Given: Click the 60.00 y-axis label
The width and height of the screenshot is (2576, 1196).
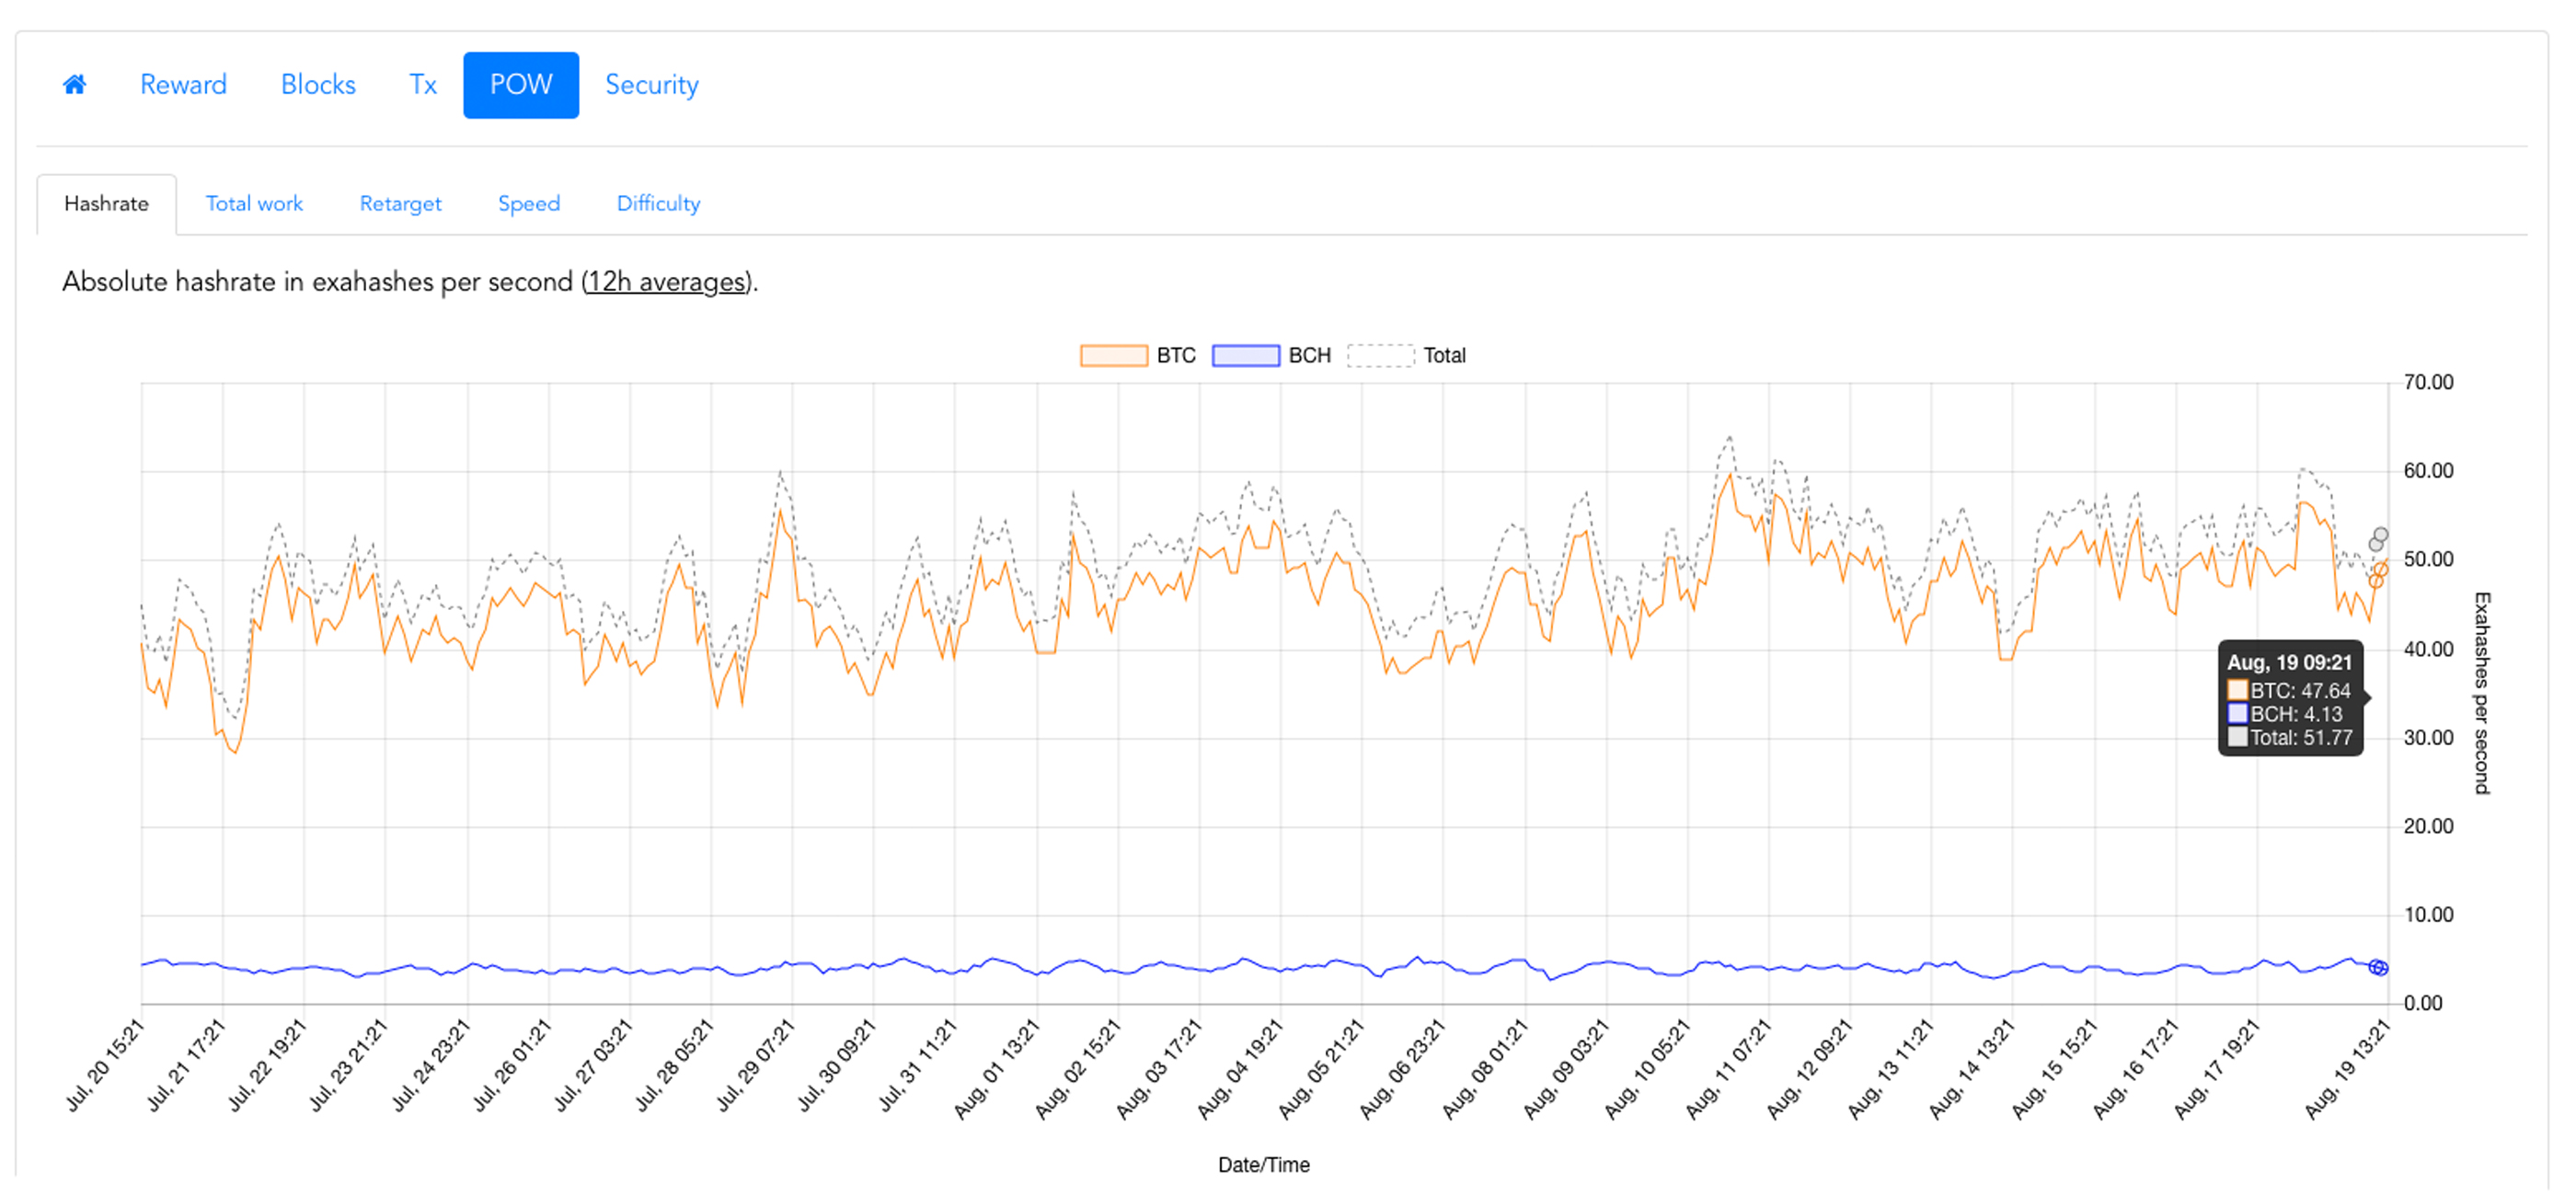Looking at the screenshot, I should tap(2428, 471).
